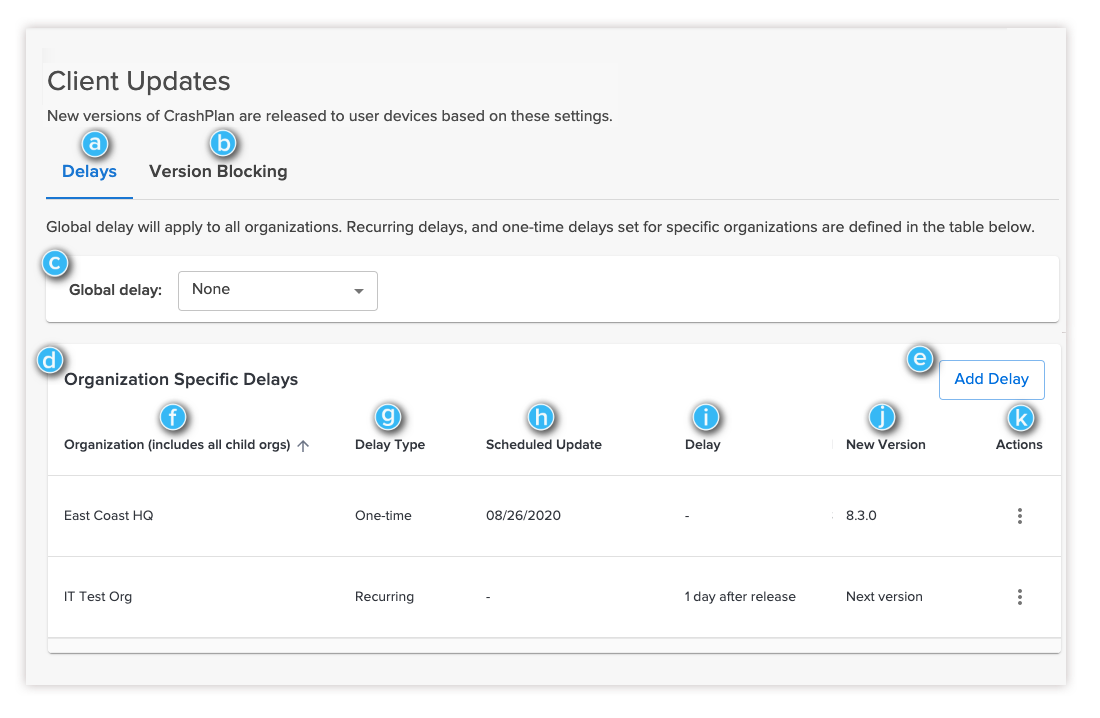1100x718 pixels.
Task: Switch to the Version Blocking tab
Action: point(218,171)
